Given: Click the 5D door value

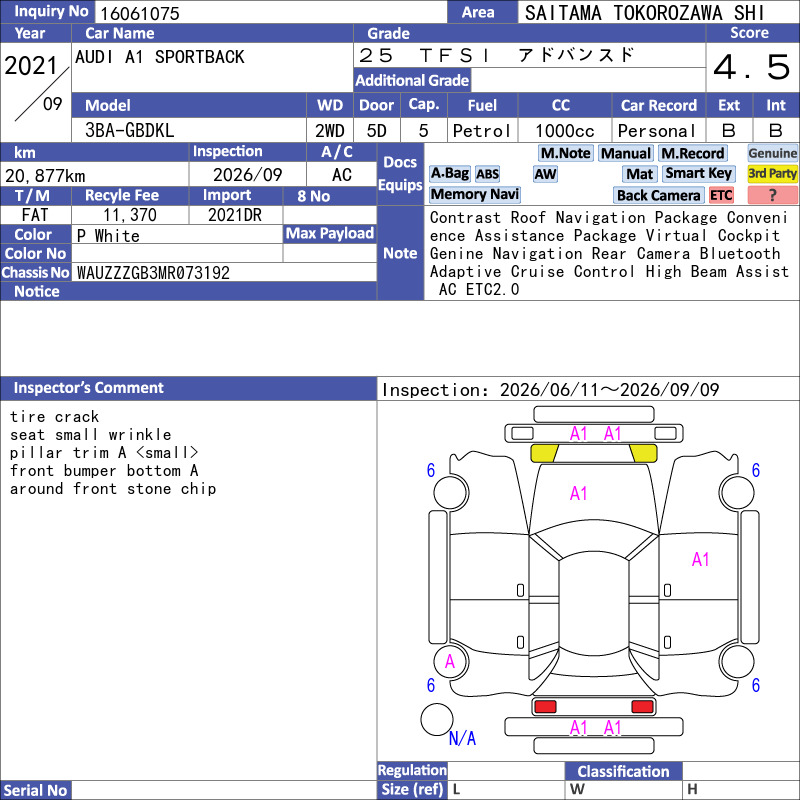Looking at the screenshot, I should click(377, 131).
